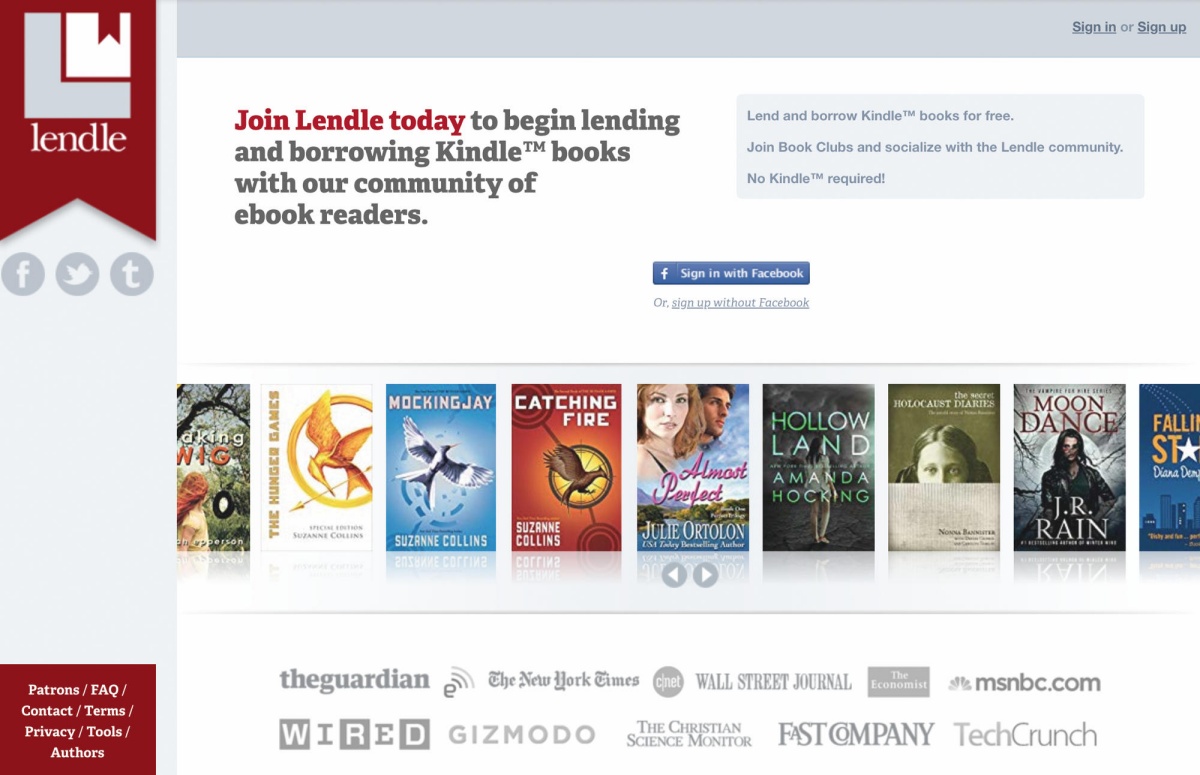Open the FAQ footer link
Viewport: 1200px width, 775px height.
point(105,690)
